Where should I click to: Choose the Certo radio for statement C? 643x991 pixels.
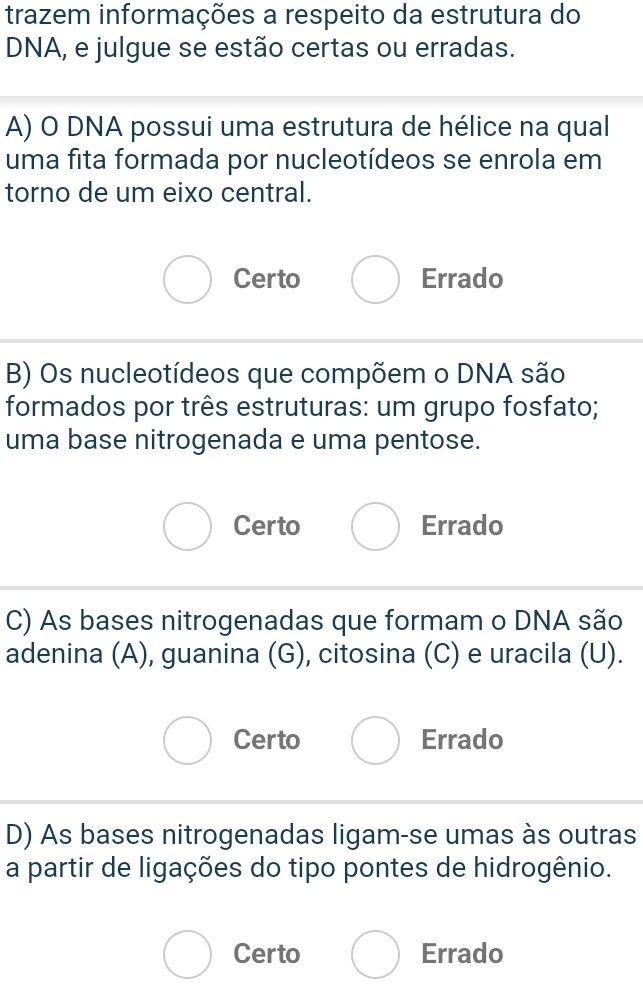(188, 740)
